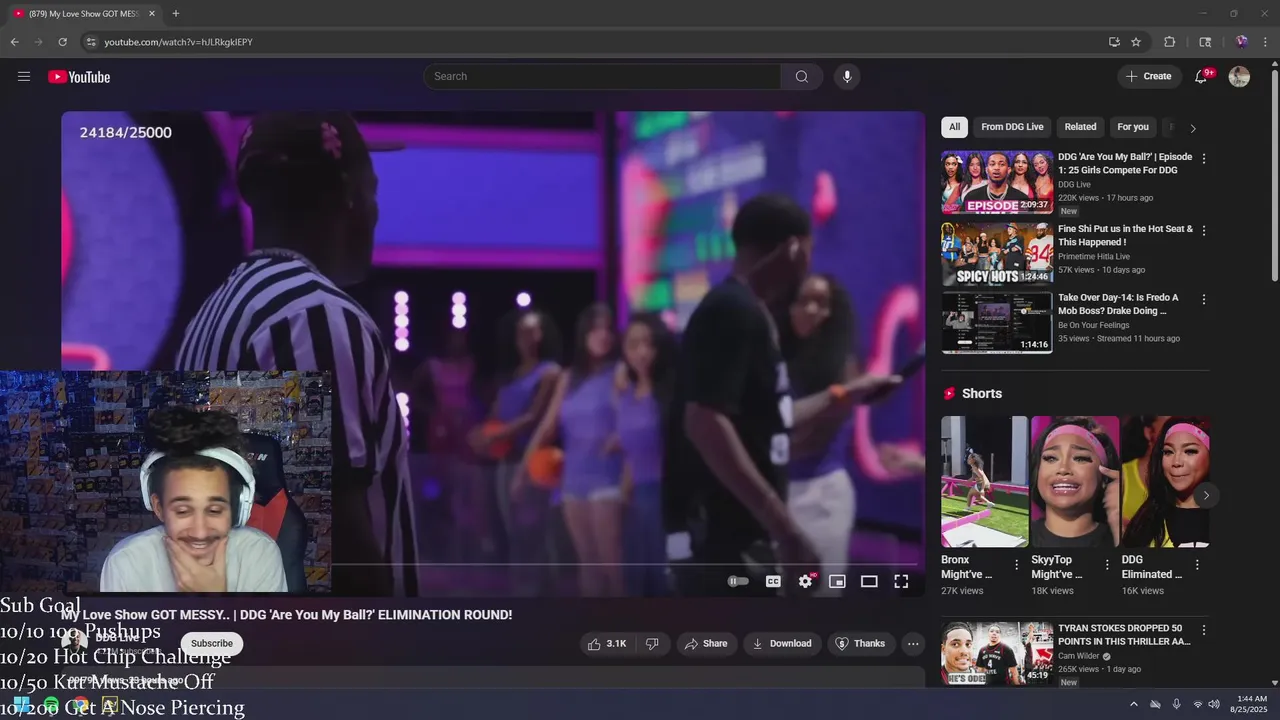Toggle autoplay switch in the player
Viewport: 1280px width, 720px height.
click(x=738, y=581)
